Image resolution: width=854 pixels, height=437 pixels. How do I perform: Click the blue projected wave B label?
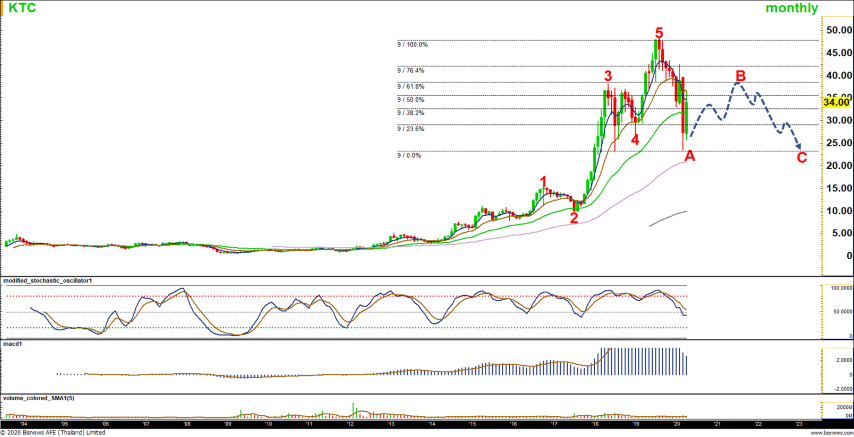tap(740, 76)
